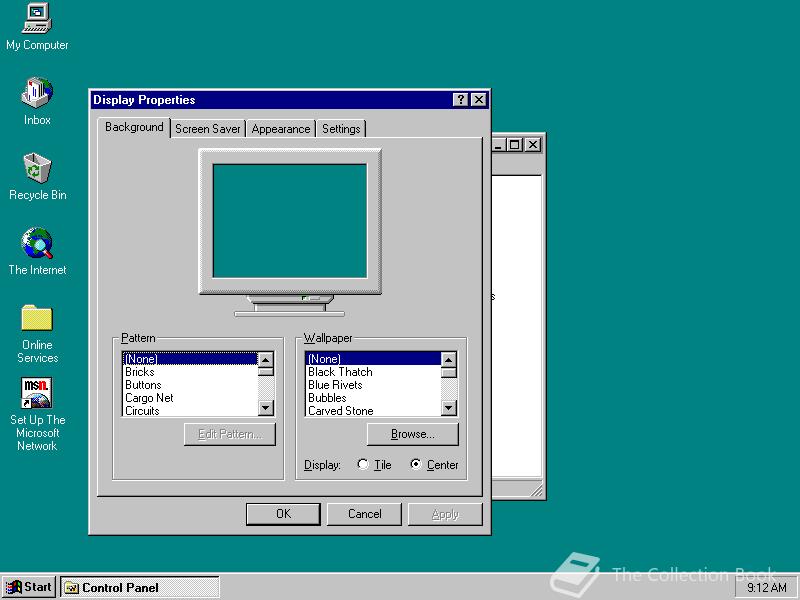Choose the Carved Stone wallpaper
The image size is (800, 600).
373,411
